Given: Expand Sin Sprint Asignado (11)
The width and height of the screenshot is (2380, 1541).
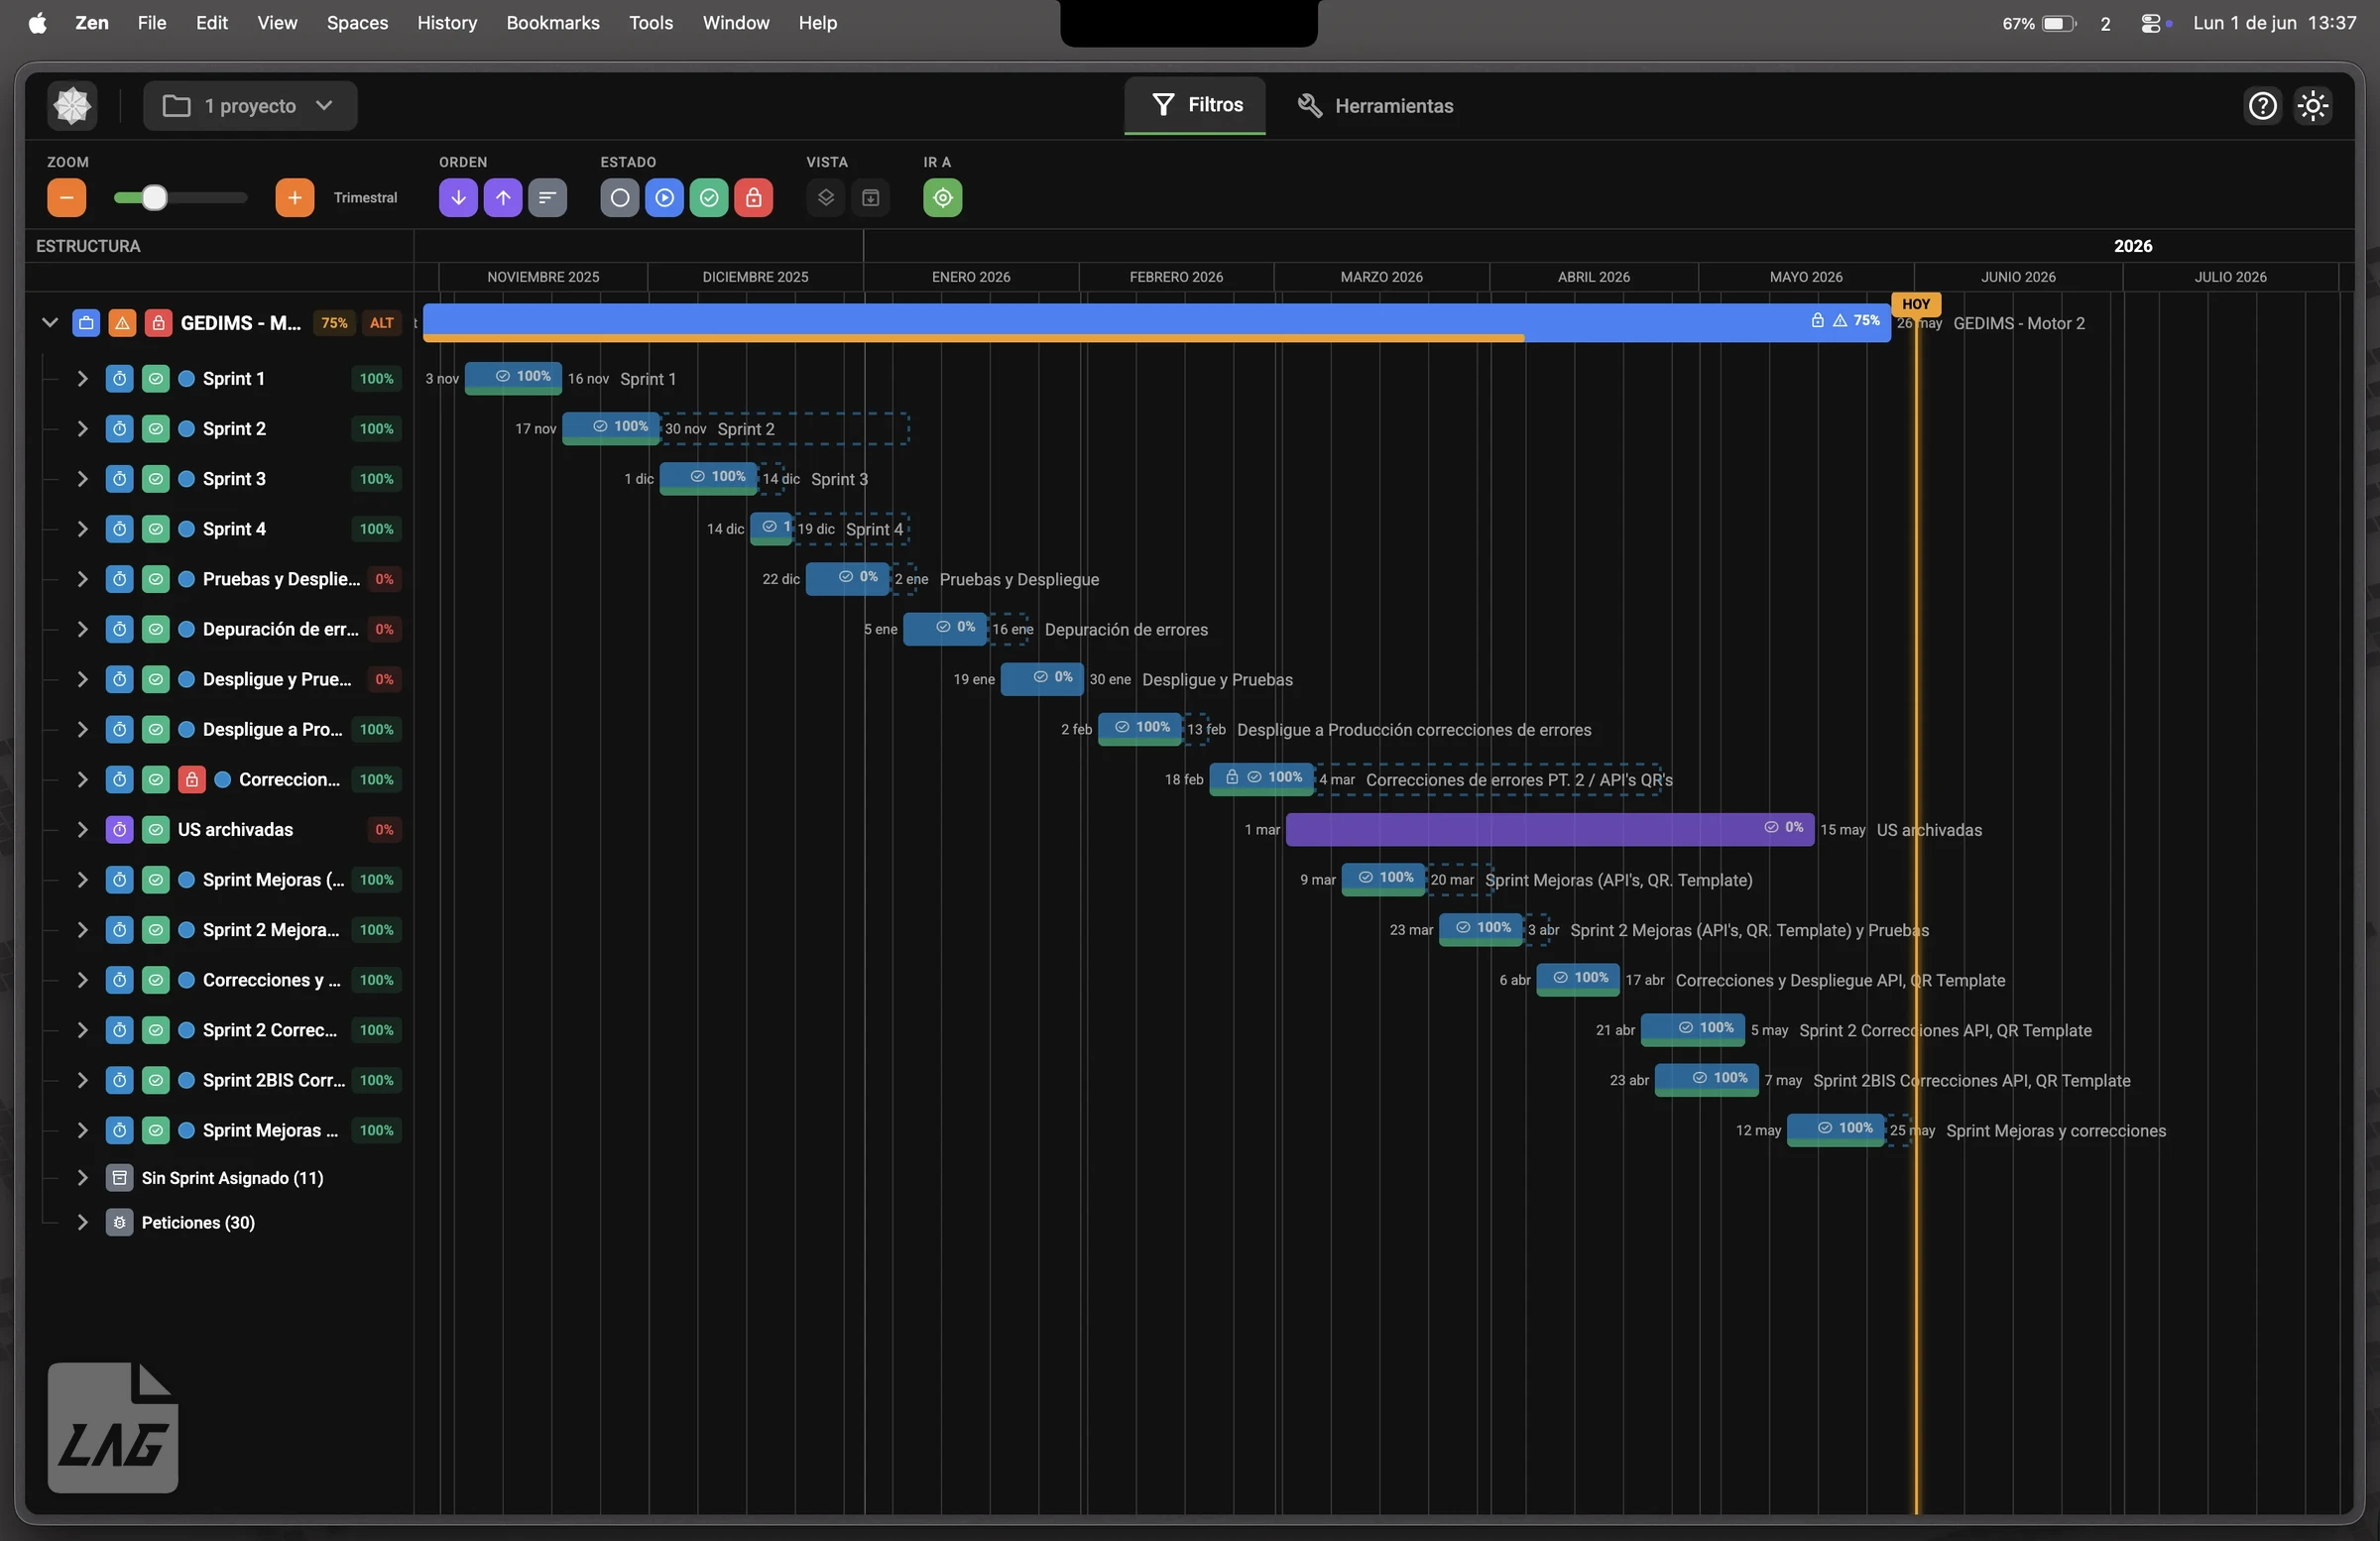Looking at the screenshot, I should [x=82, y=1178].
